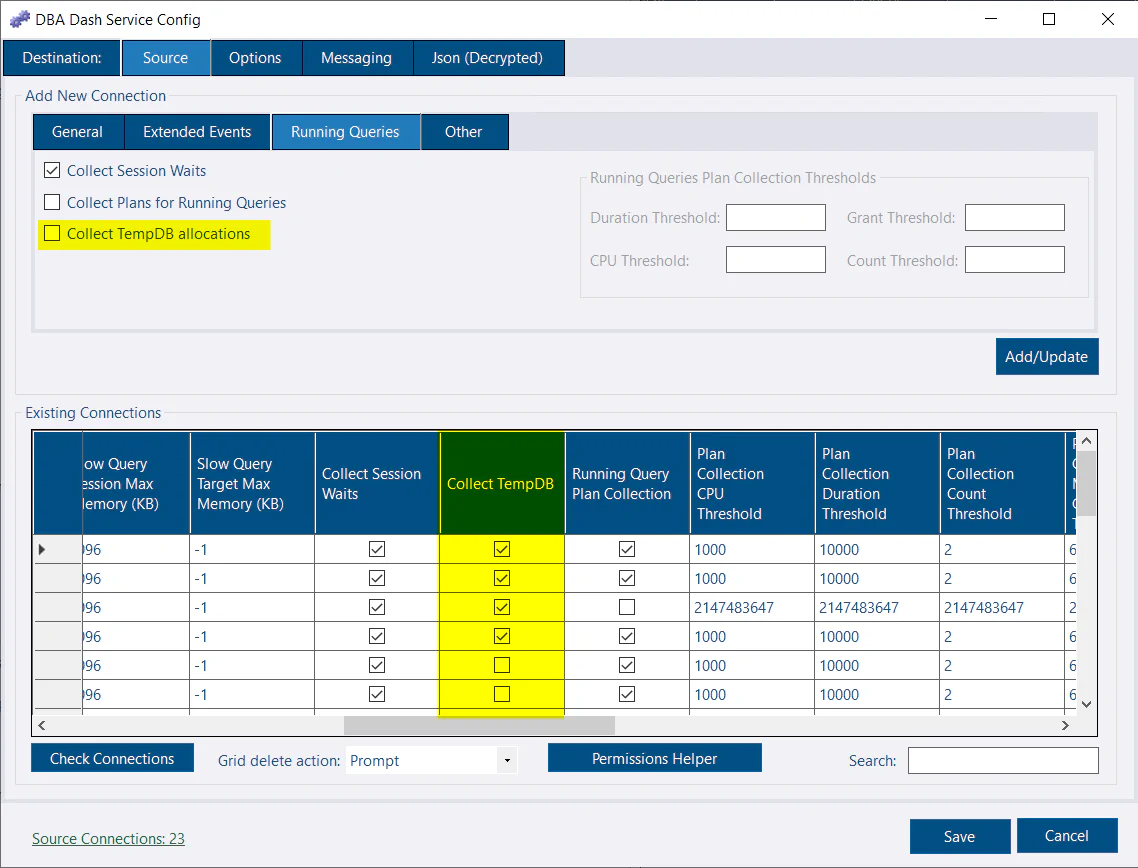Switch to the General tab
Viewport: 1138px width, 868px height.
[78, 131]
